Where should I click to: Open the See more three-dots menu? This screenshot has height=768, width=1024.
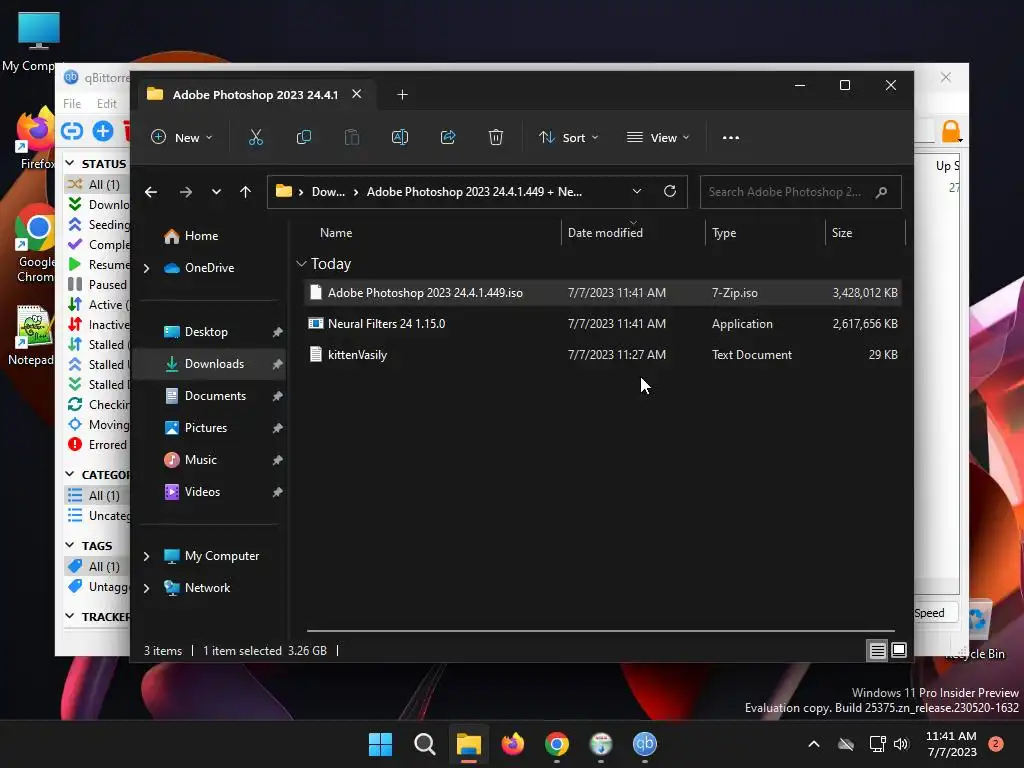731,138
